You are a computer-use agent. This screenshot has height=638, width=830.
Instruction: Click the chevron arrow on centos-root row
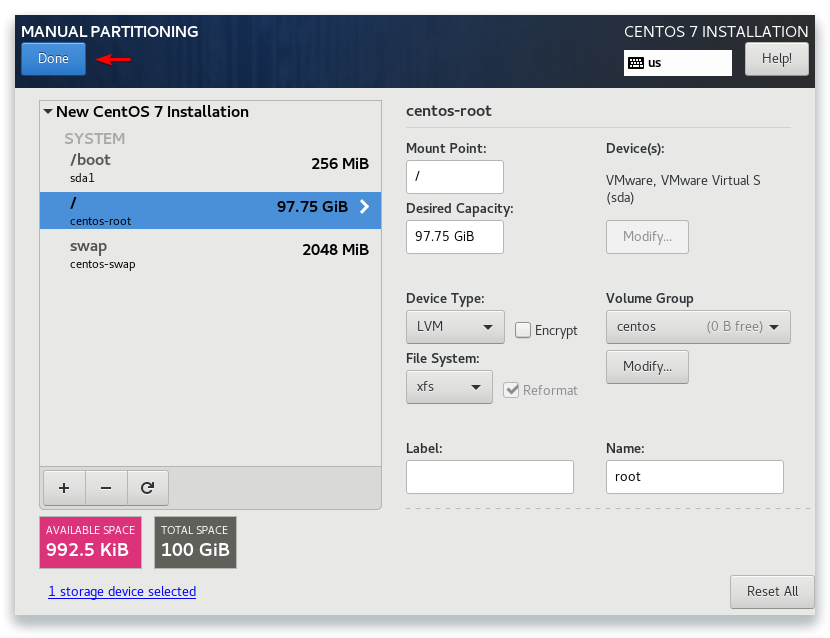coord(364,206)
